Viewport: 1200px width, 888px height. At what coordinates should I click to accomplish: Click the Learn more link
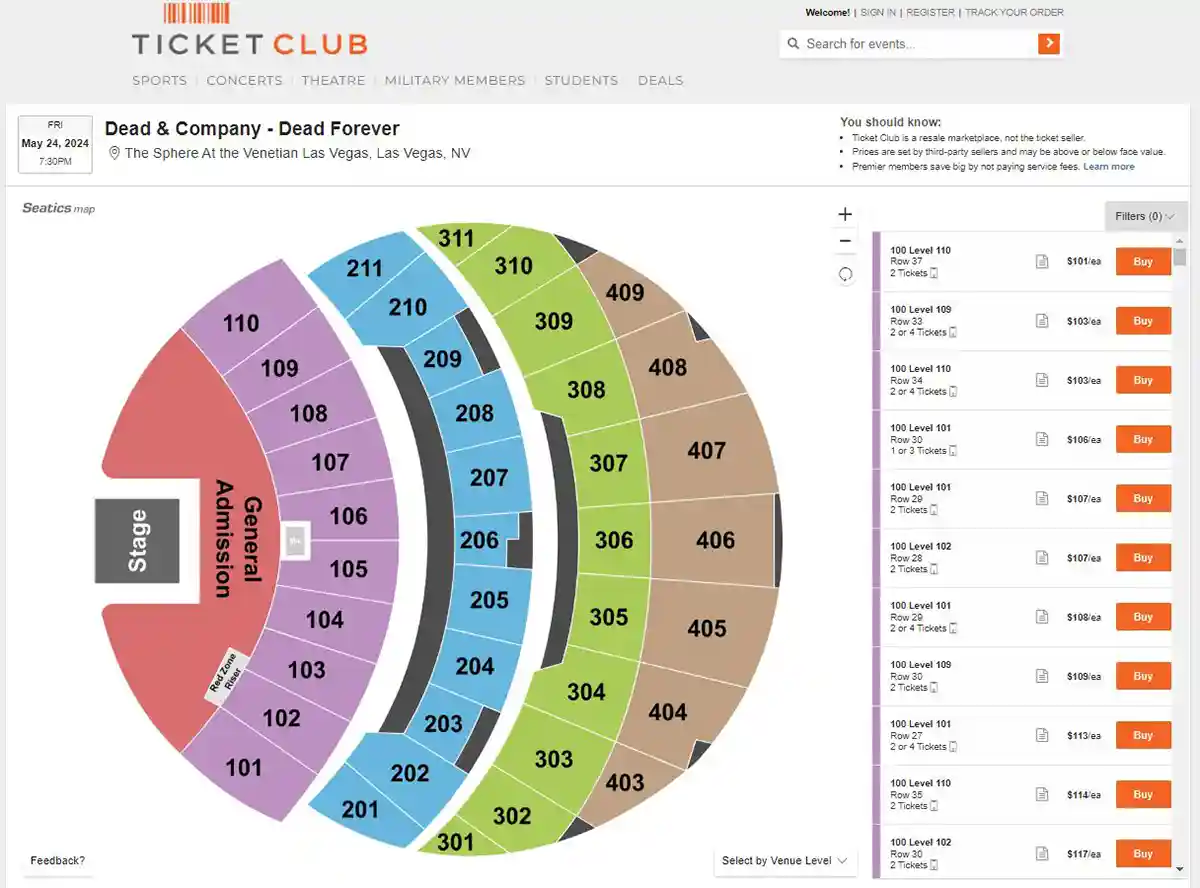click(x=1109, y=167)
